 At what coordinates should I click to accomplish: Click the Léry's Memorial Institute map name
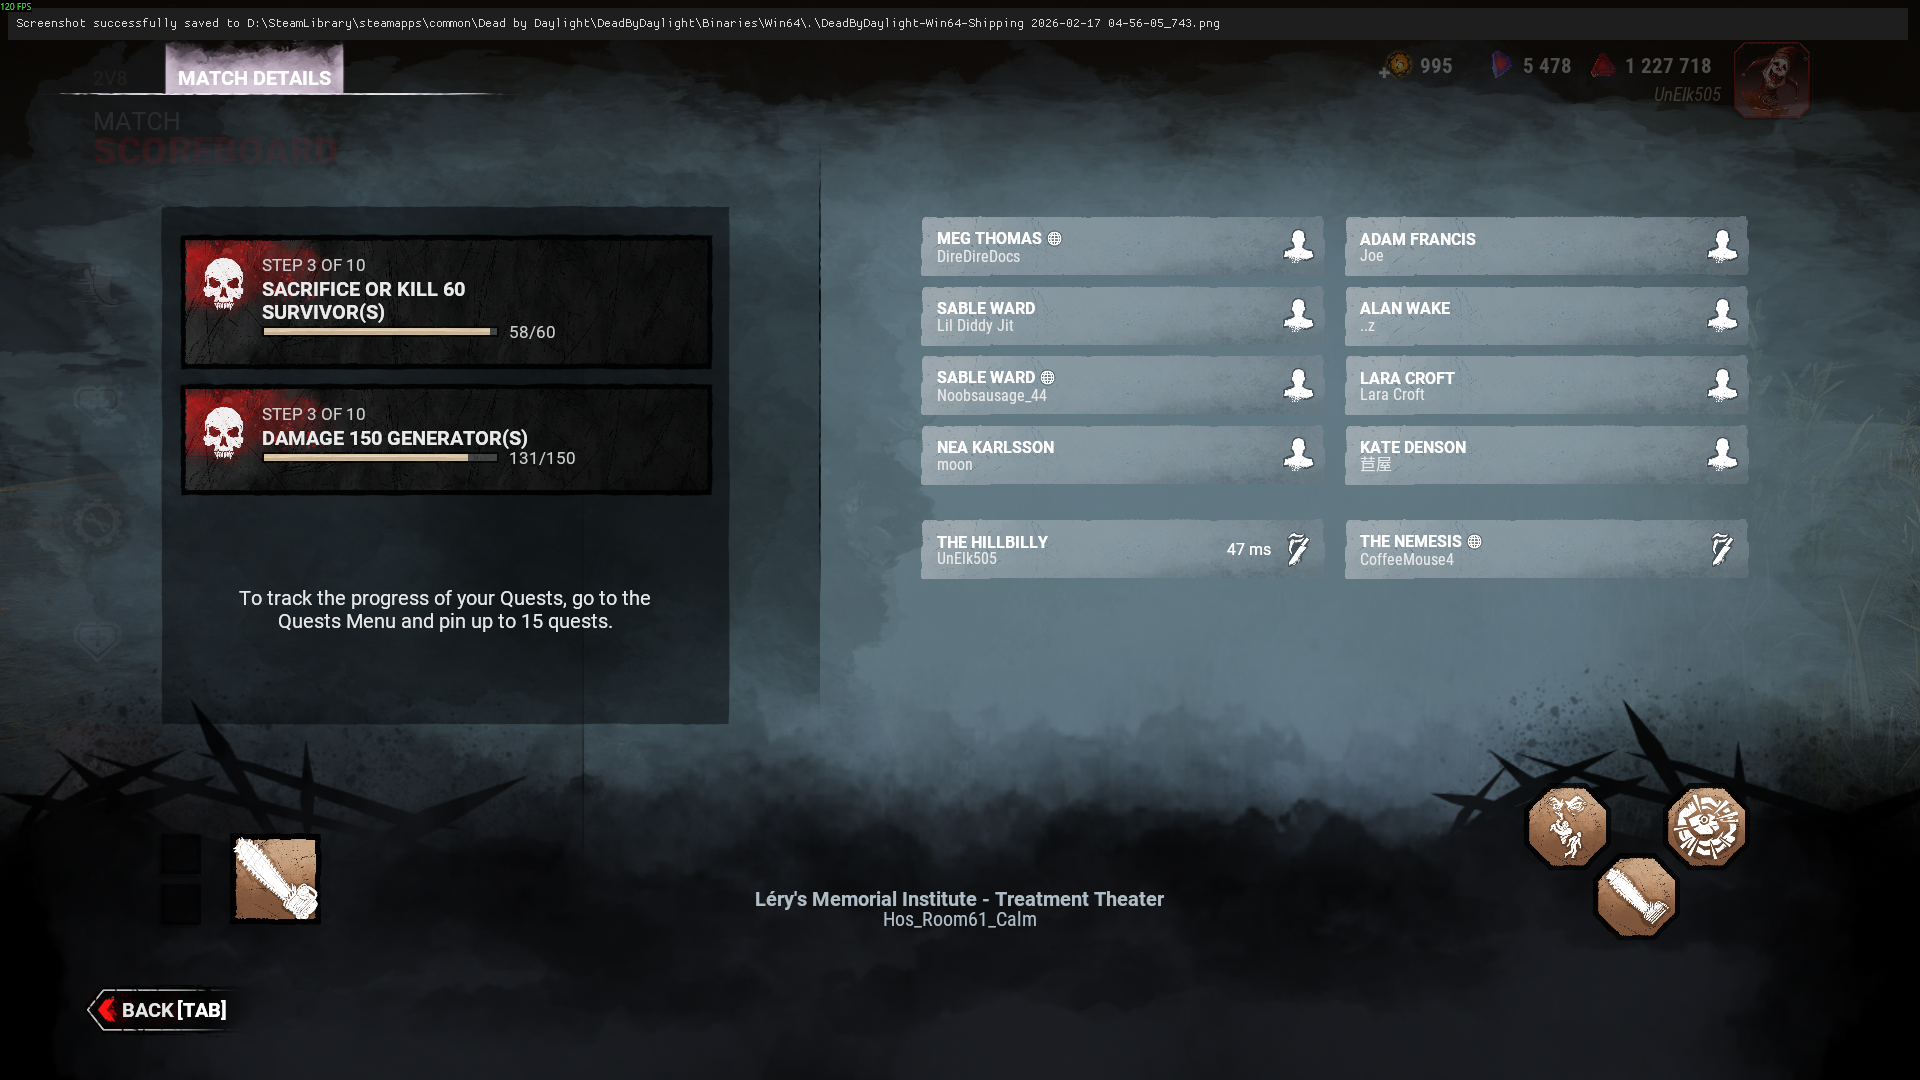click(x=959, y=899)
